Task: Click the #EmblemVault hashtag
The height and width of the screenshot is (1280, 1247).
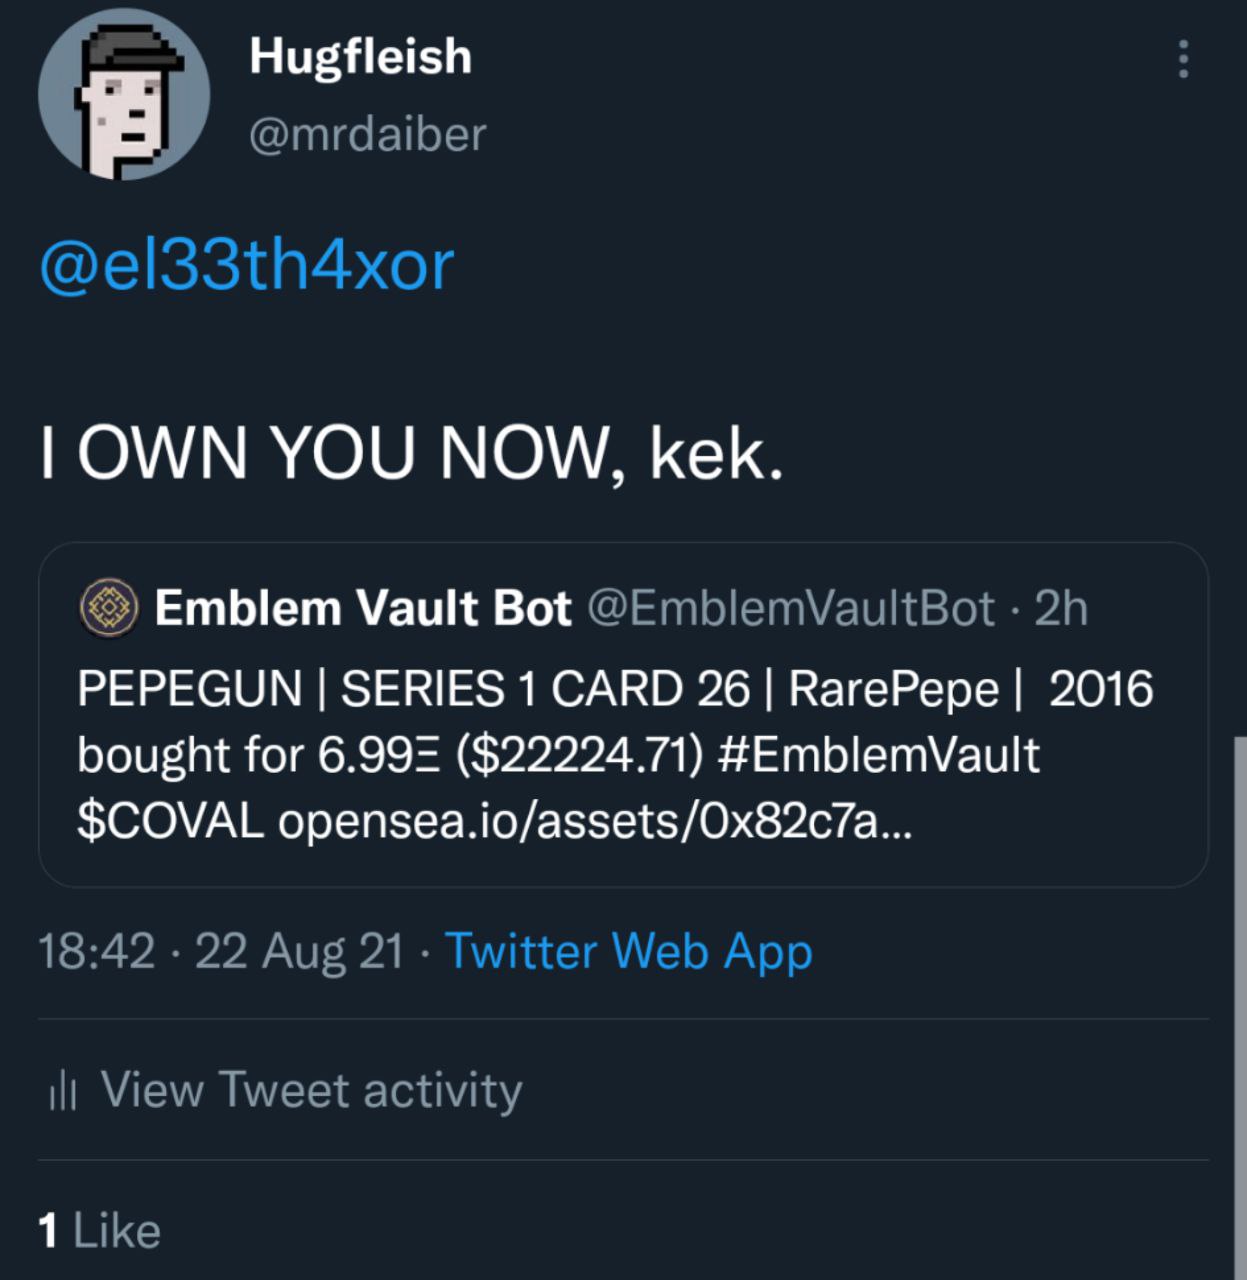Action: (879, 755)
